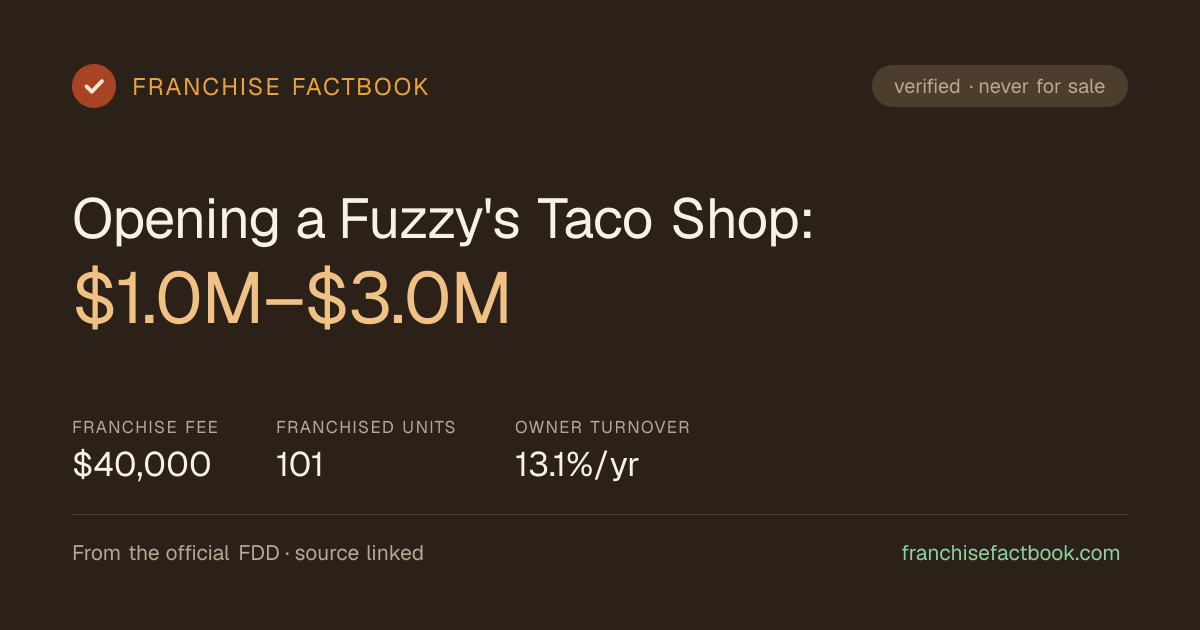Select the 13.1%/yr turnover value
Screen dimensions: 1200x630
click(577, 466)
